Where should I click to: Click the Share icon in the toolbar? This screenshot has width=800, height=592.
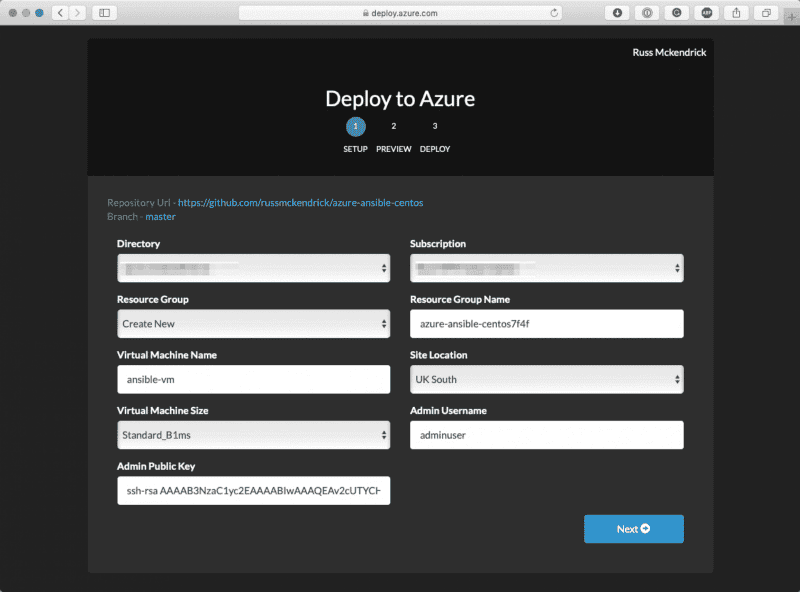tap(737, 13)
